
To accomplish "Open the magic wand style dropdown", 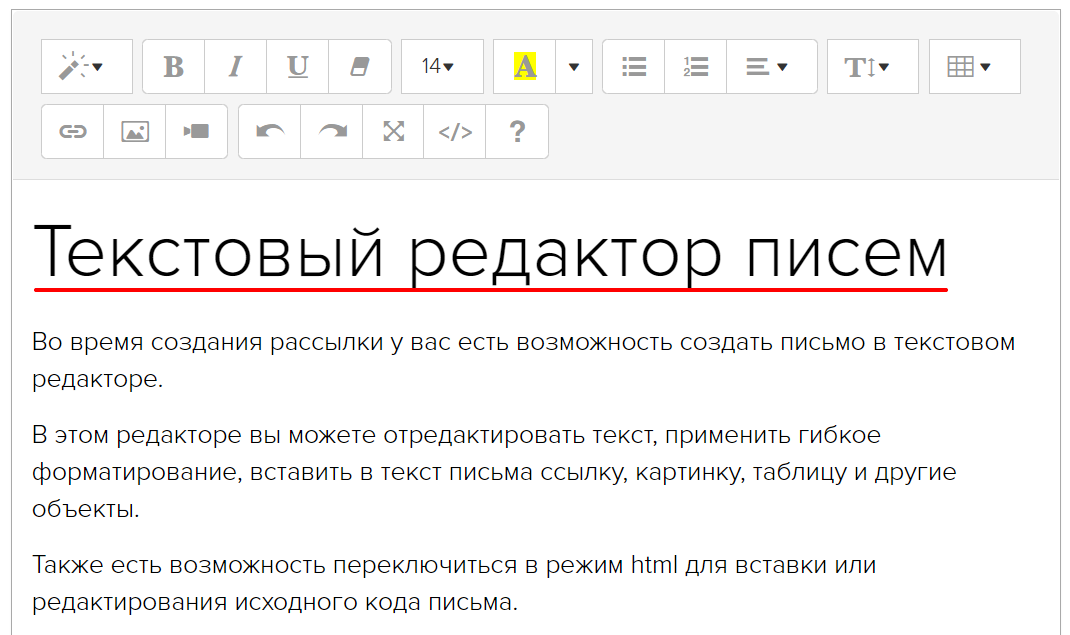I will [x=87, y=67].
